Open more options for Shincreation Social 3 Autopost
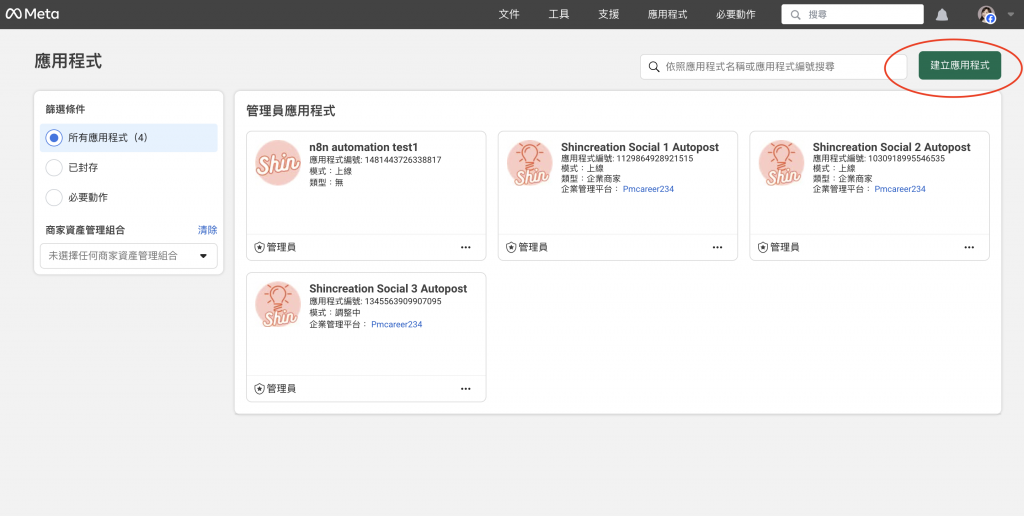Image resolution: width=1024 pixels, height=516 pixels. point(466,389)
